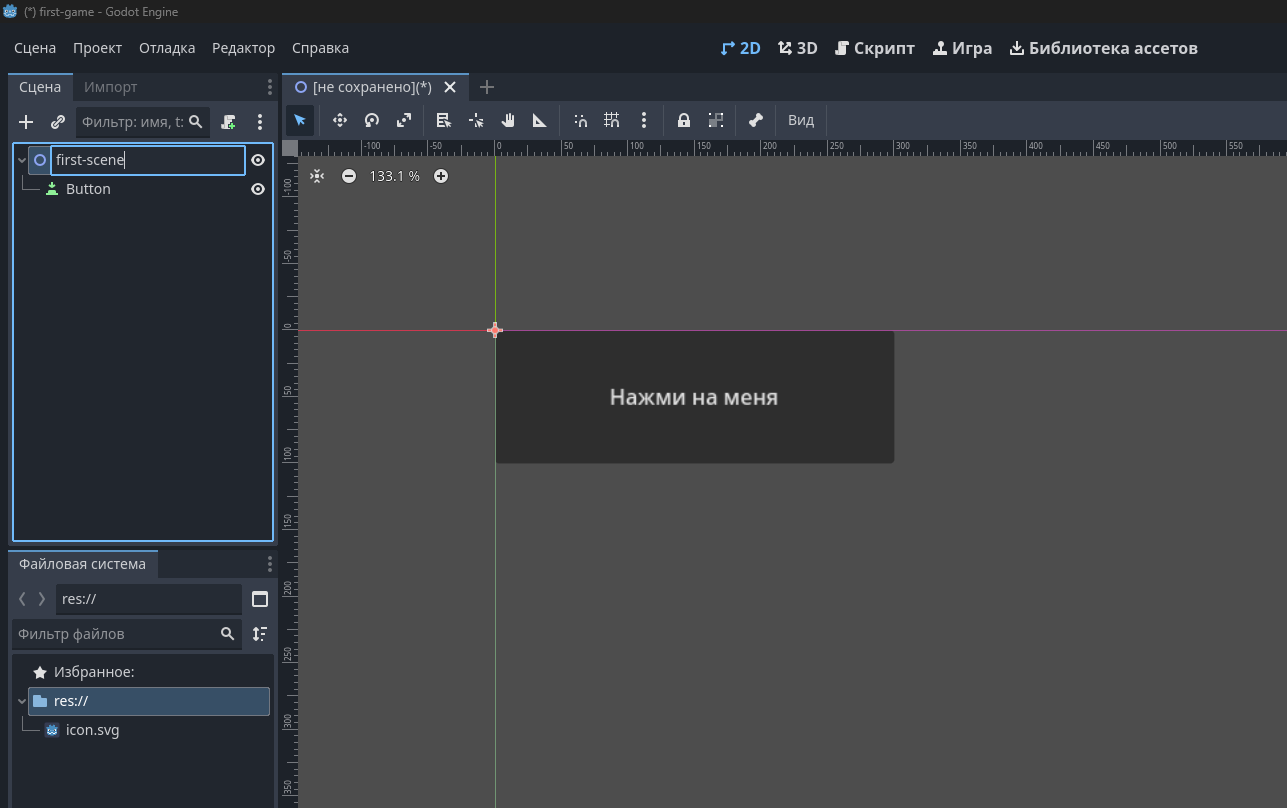Click the Фильтр файлов search field
The width and height of the screenshot is (1287, 808).
(115, 634)
